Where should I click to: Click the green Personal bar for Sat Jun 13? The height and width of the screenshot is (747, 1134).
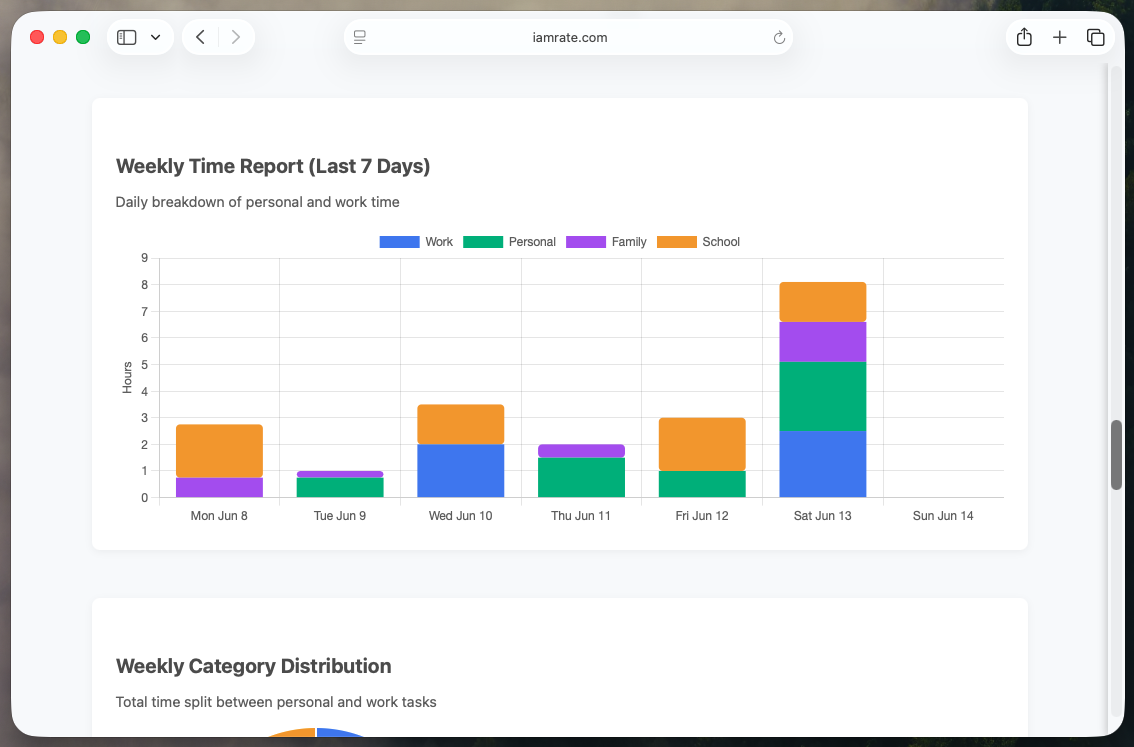pyautogui.click(x=823, y=396)
